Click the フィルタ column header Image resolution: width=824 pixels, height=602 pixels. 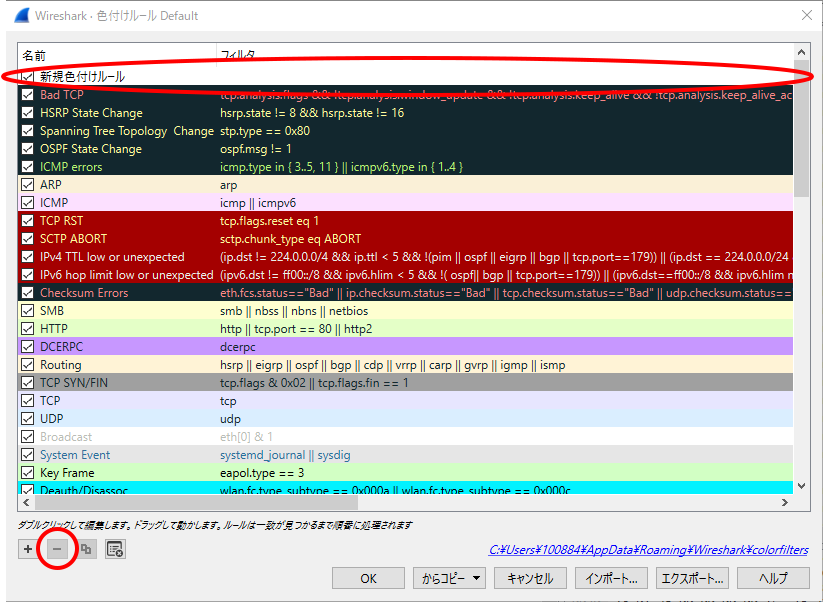(x=238, y=54)
